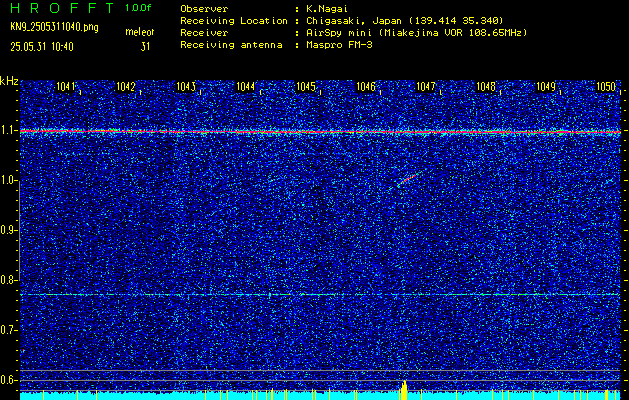Click the kHz axis unit label
The height and width of the screenshot is (400, 629).
click(9, 81)
